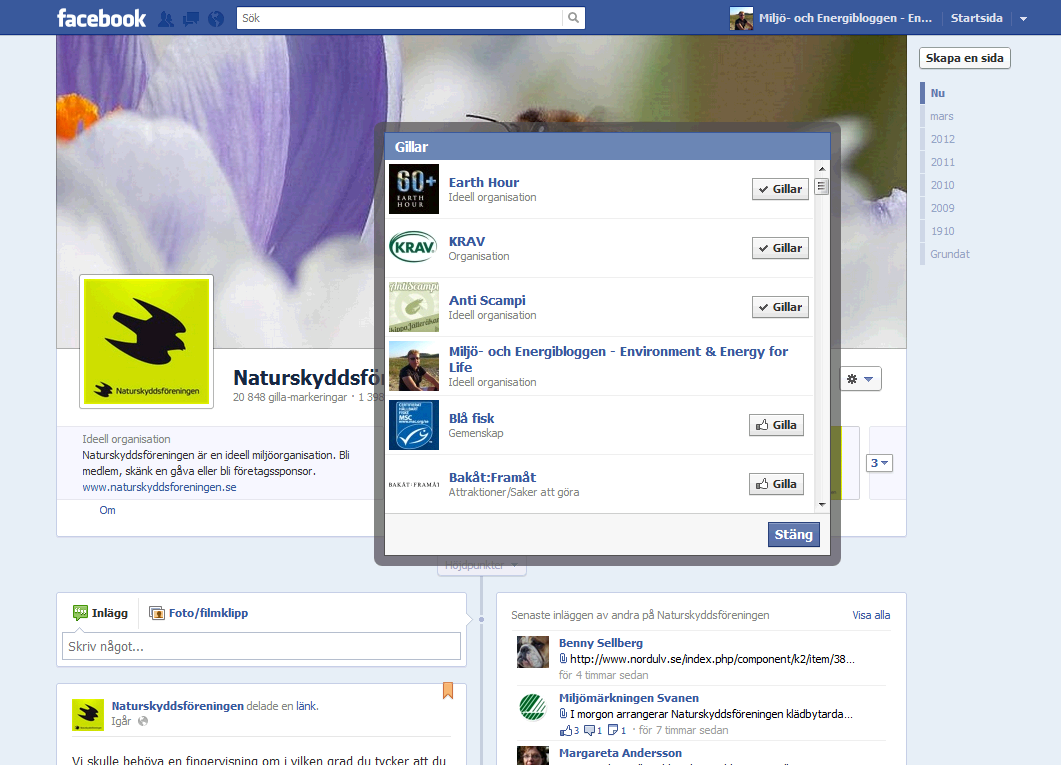This screenshot has width=1061, height=767.
Task: Click the thumbs-up icon on Svanen's post
Action: (x=566, y=730)
